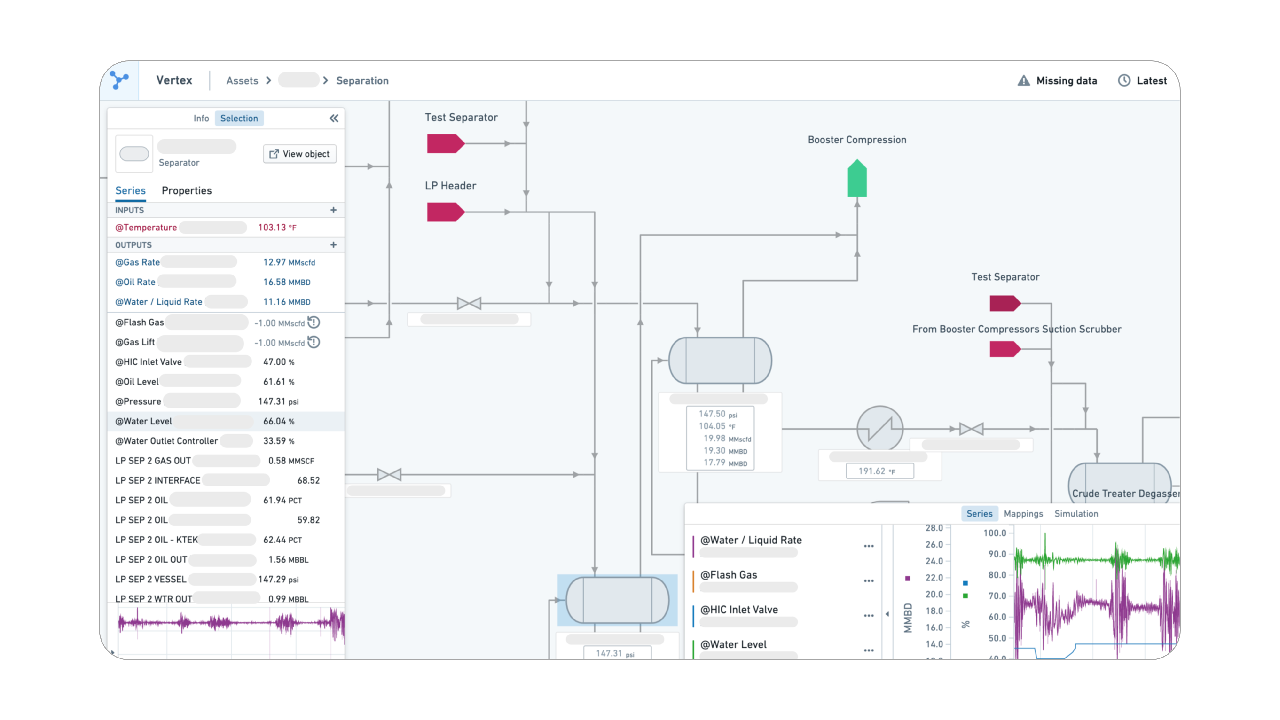Open the Simulation tab
Screen dimensions: 1280x720
[x=1076, y=514]
